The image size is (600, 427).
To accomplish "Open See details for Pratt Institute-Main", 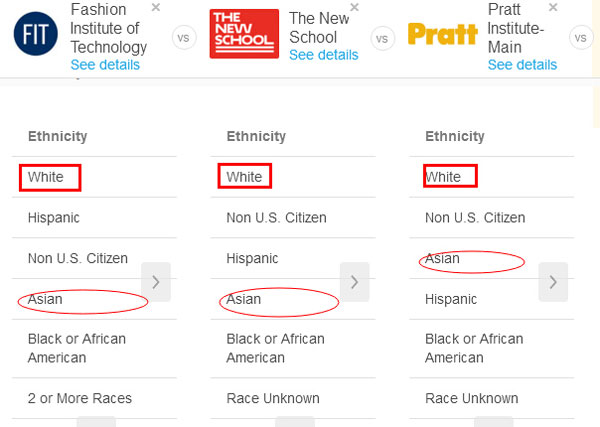I will point(522,65).
